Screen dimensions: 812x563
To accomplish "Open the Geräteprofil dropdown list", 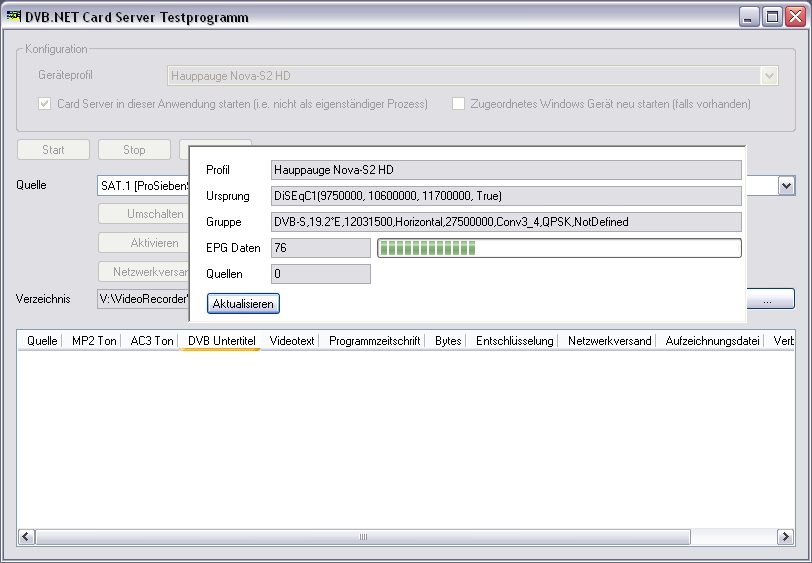I will coord(769,75).
